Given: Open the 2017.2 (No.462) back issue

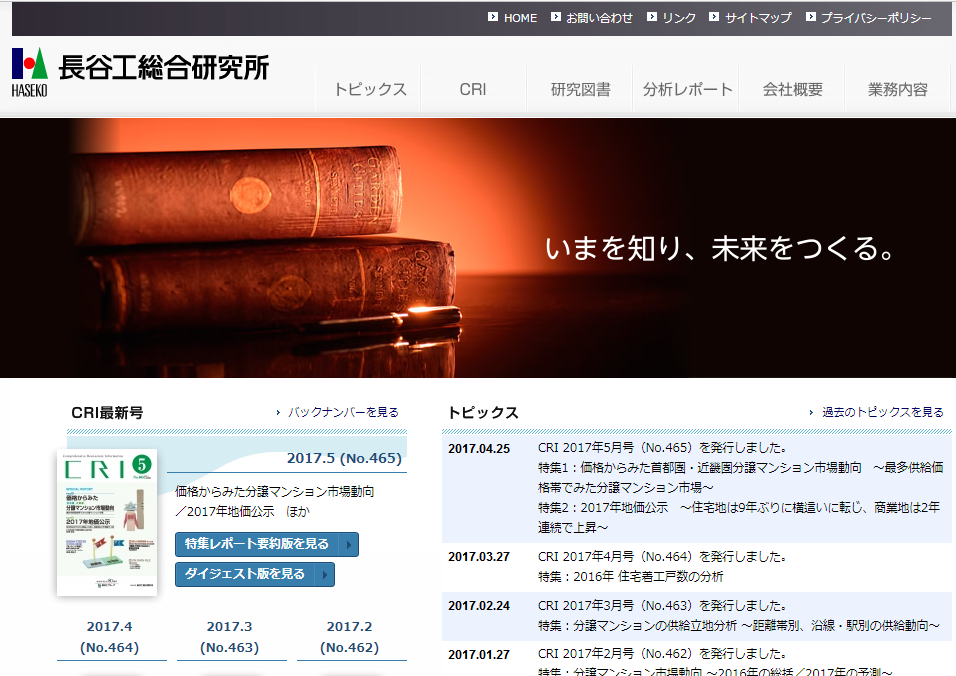Looking at the screenshot, I should [x=349, y=637].
